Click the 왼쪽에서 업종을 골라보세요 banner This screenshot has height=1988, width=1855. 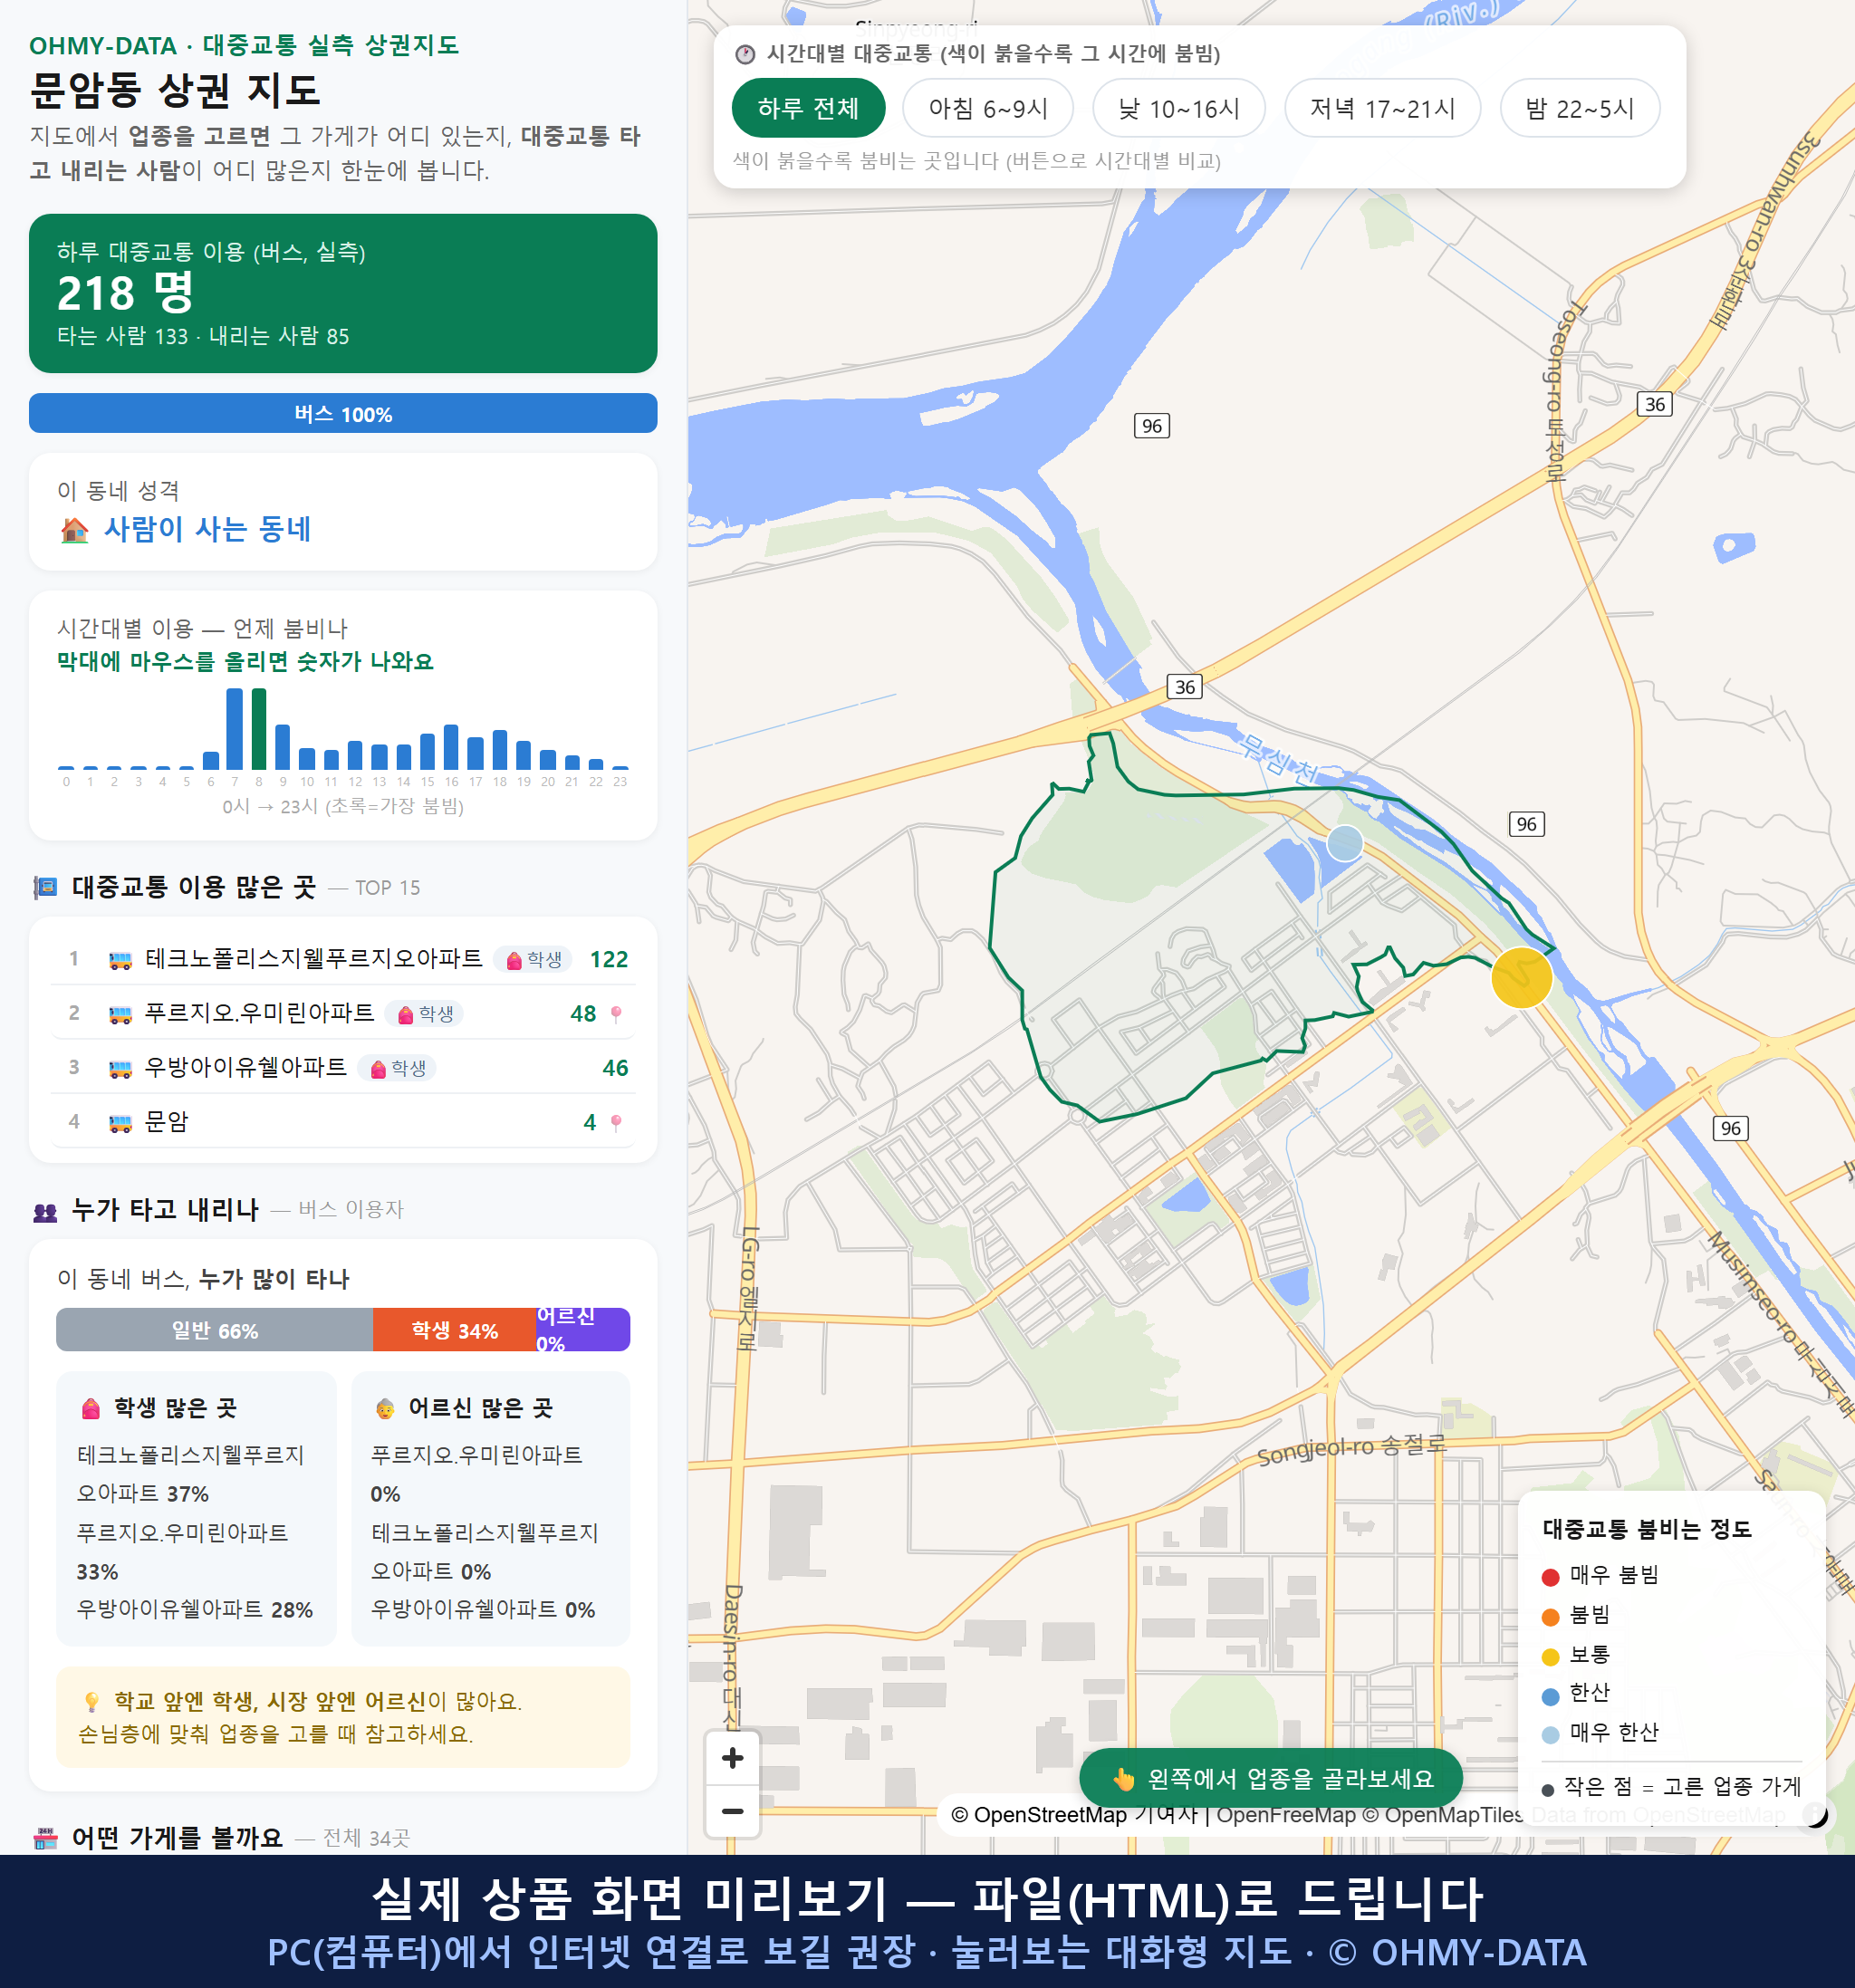pos(1270,1778)
